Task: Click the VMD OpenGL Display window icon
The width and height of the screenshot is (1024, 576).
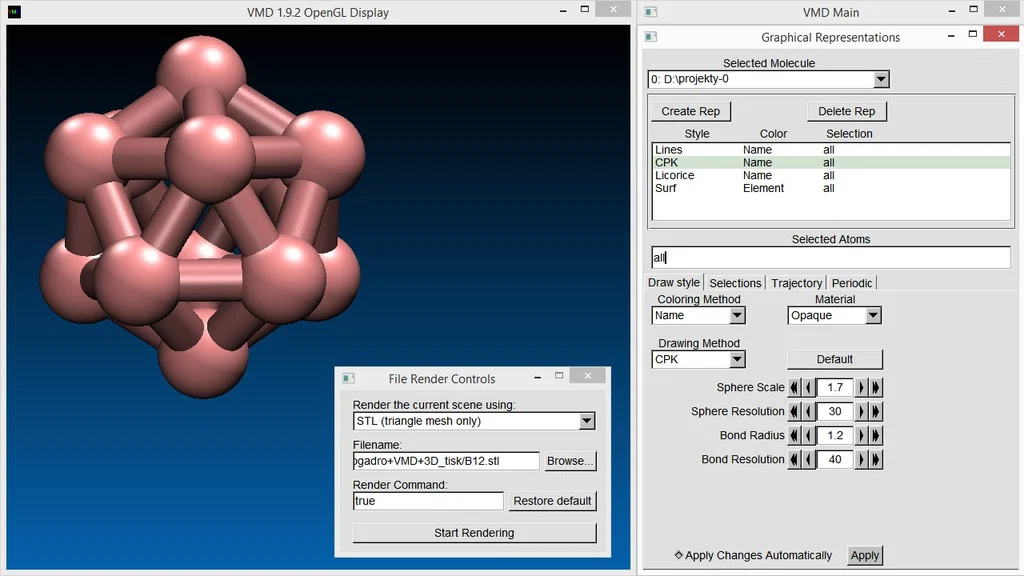Action: 14,12
